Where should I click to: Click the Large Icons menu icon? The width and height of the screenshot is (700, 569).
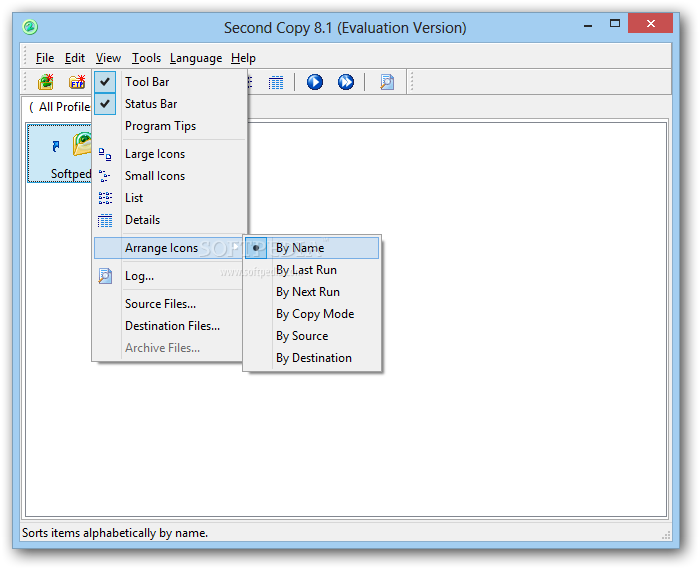coord(105,154)
